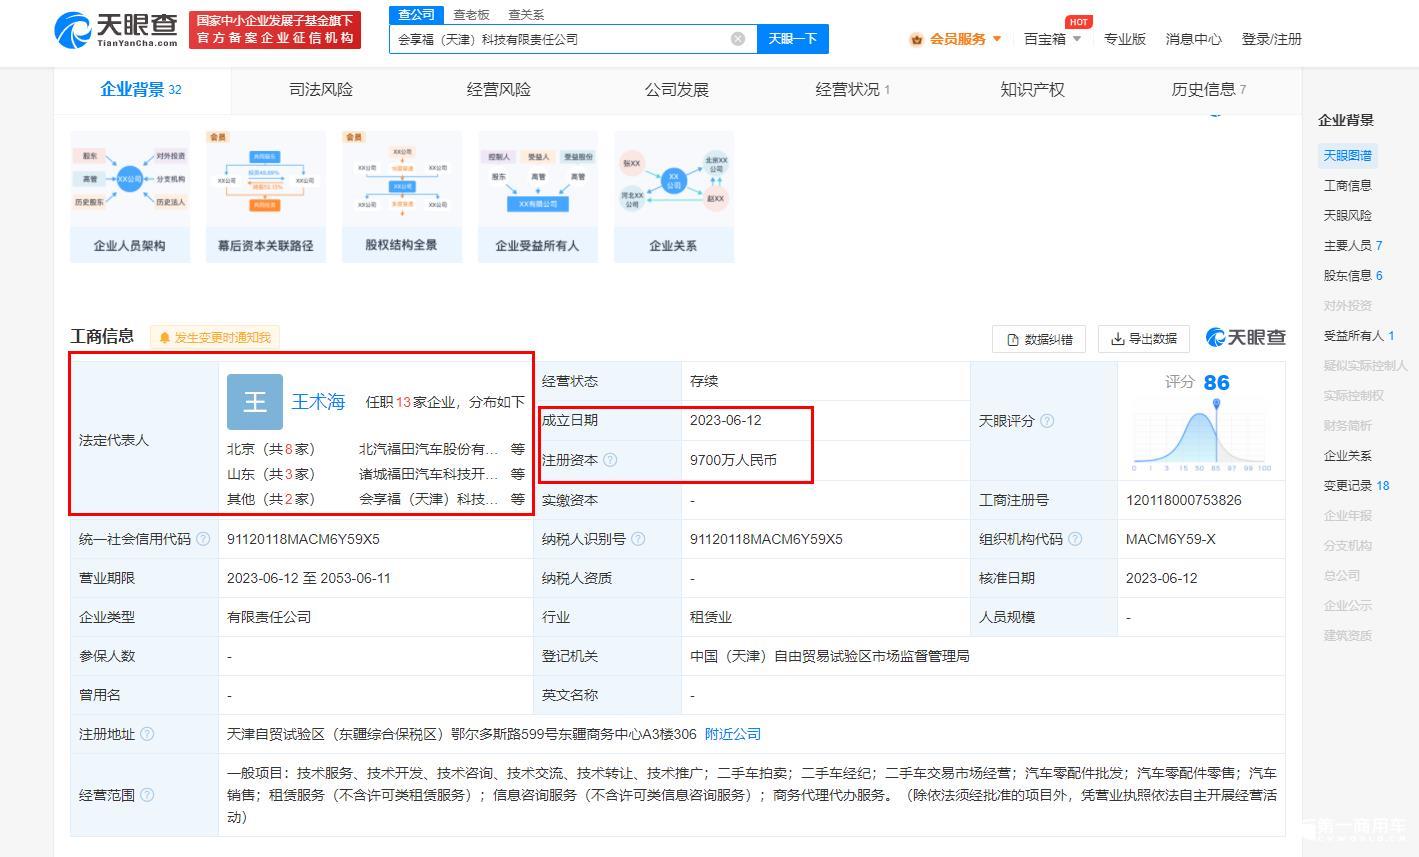Viewport: 1419px width, 857px height.
Task: Jump to 工商信息 in side navigation
Action: click(1347, 185)
